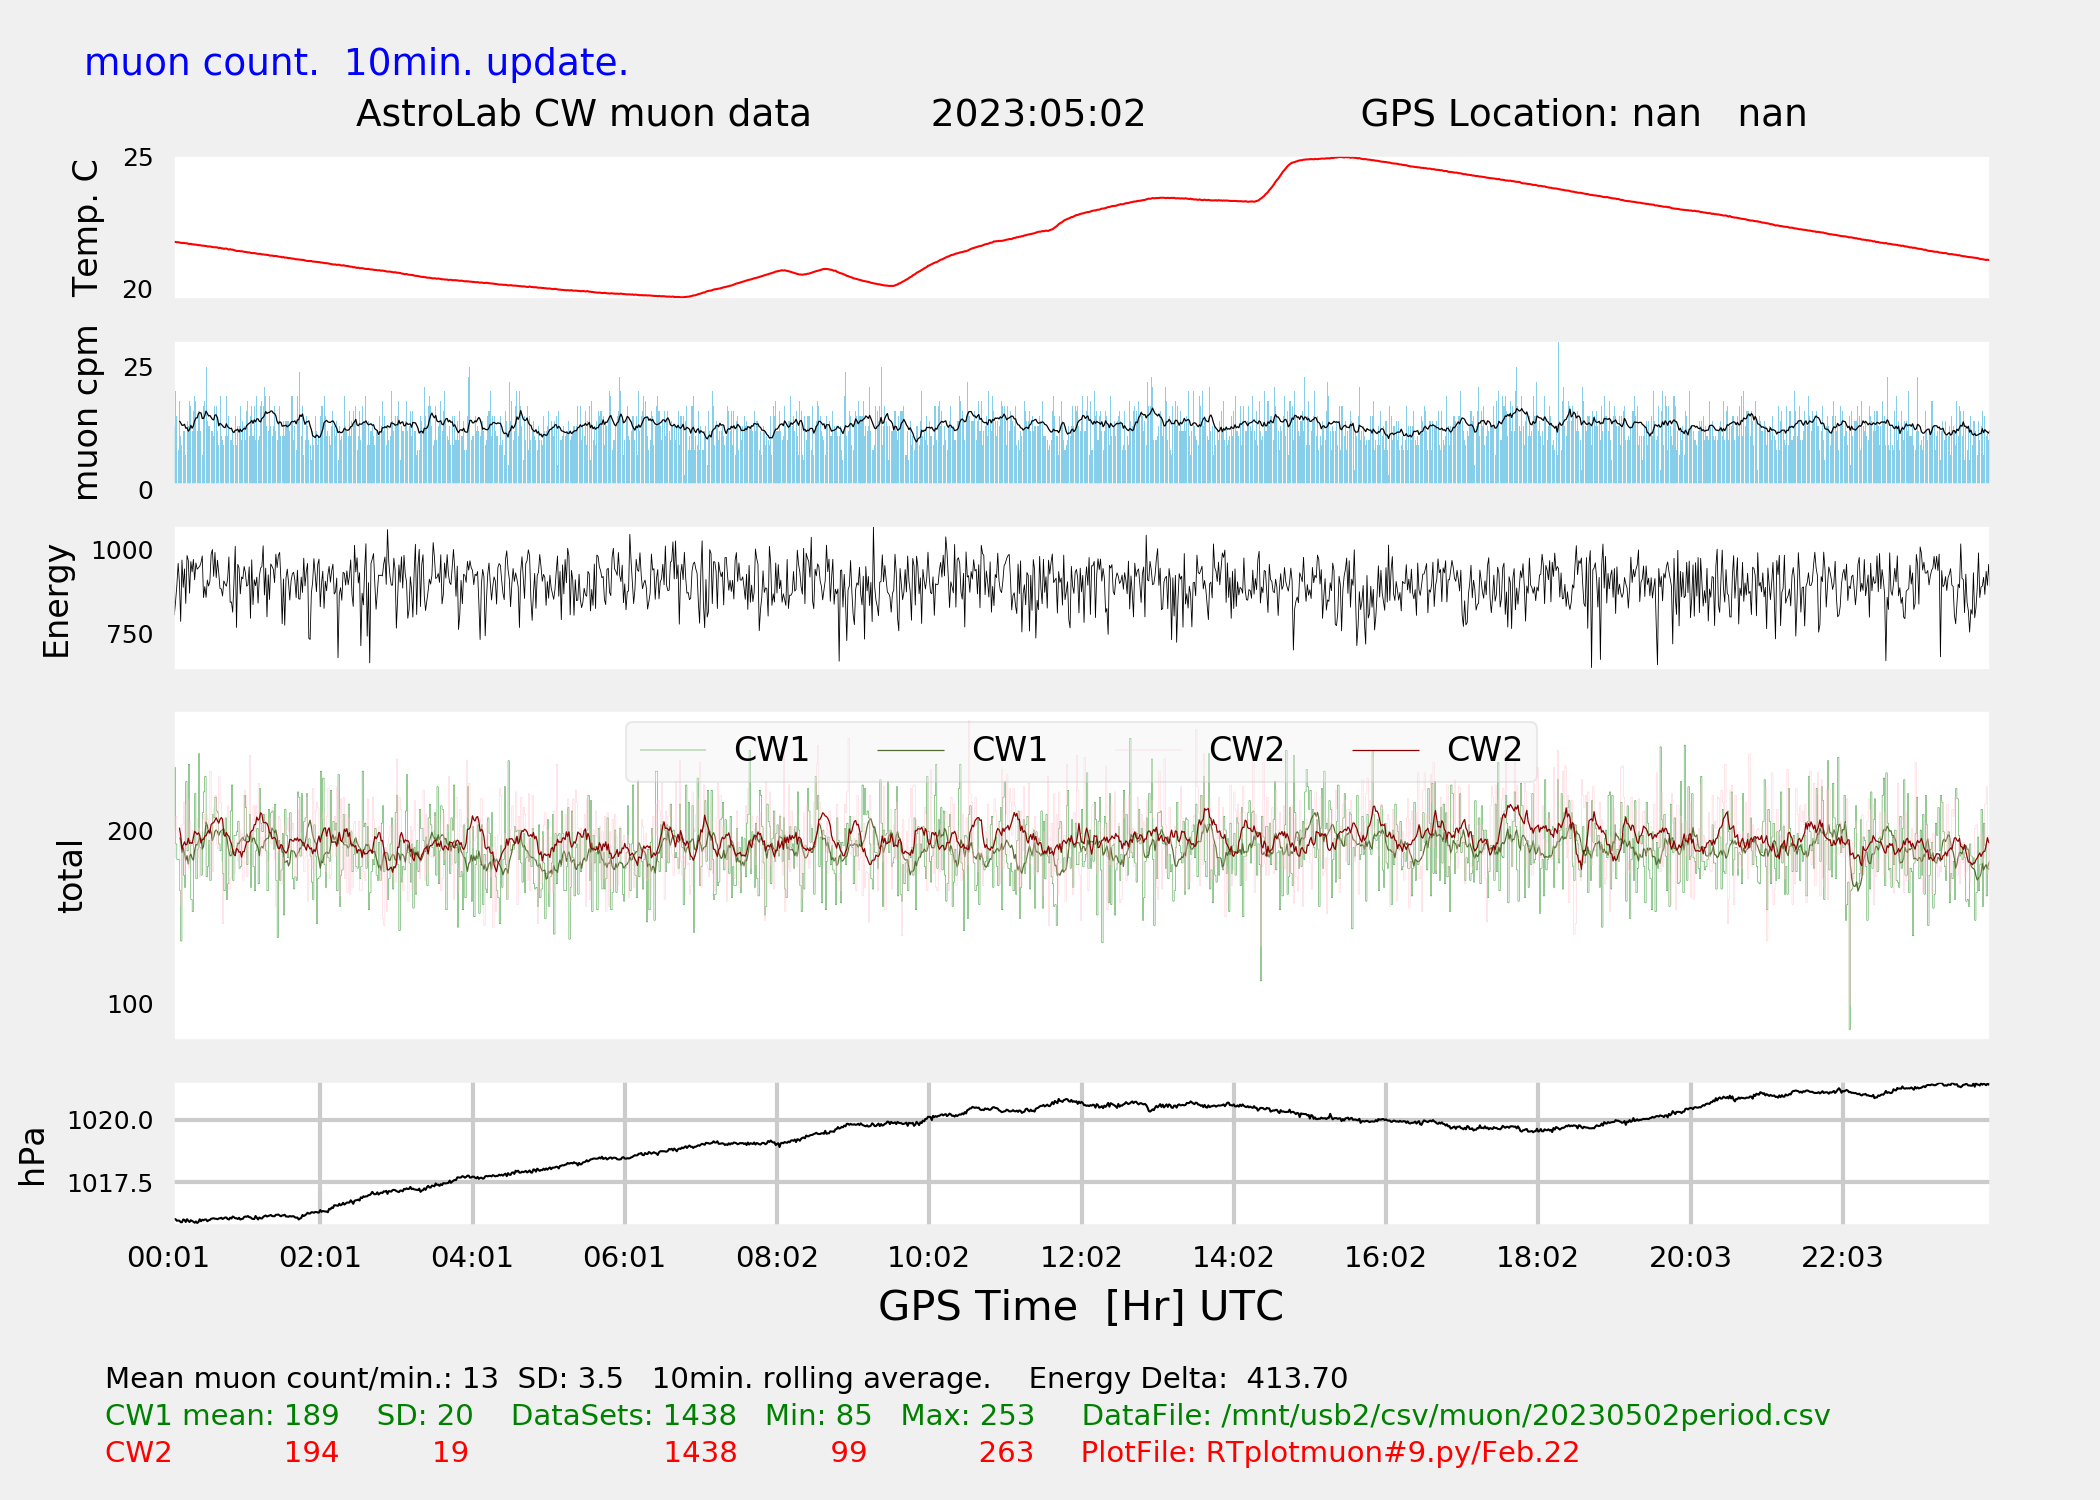Click the 'Temp. C' axis label

click(x=86, y=228)
